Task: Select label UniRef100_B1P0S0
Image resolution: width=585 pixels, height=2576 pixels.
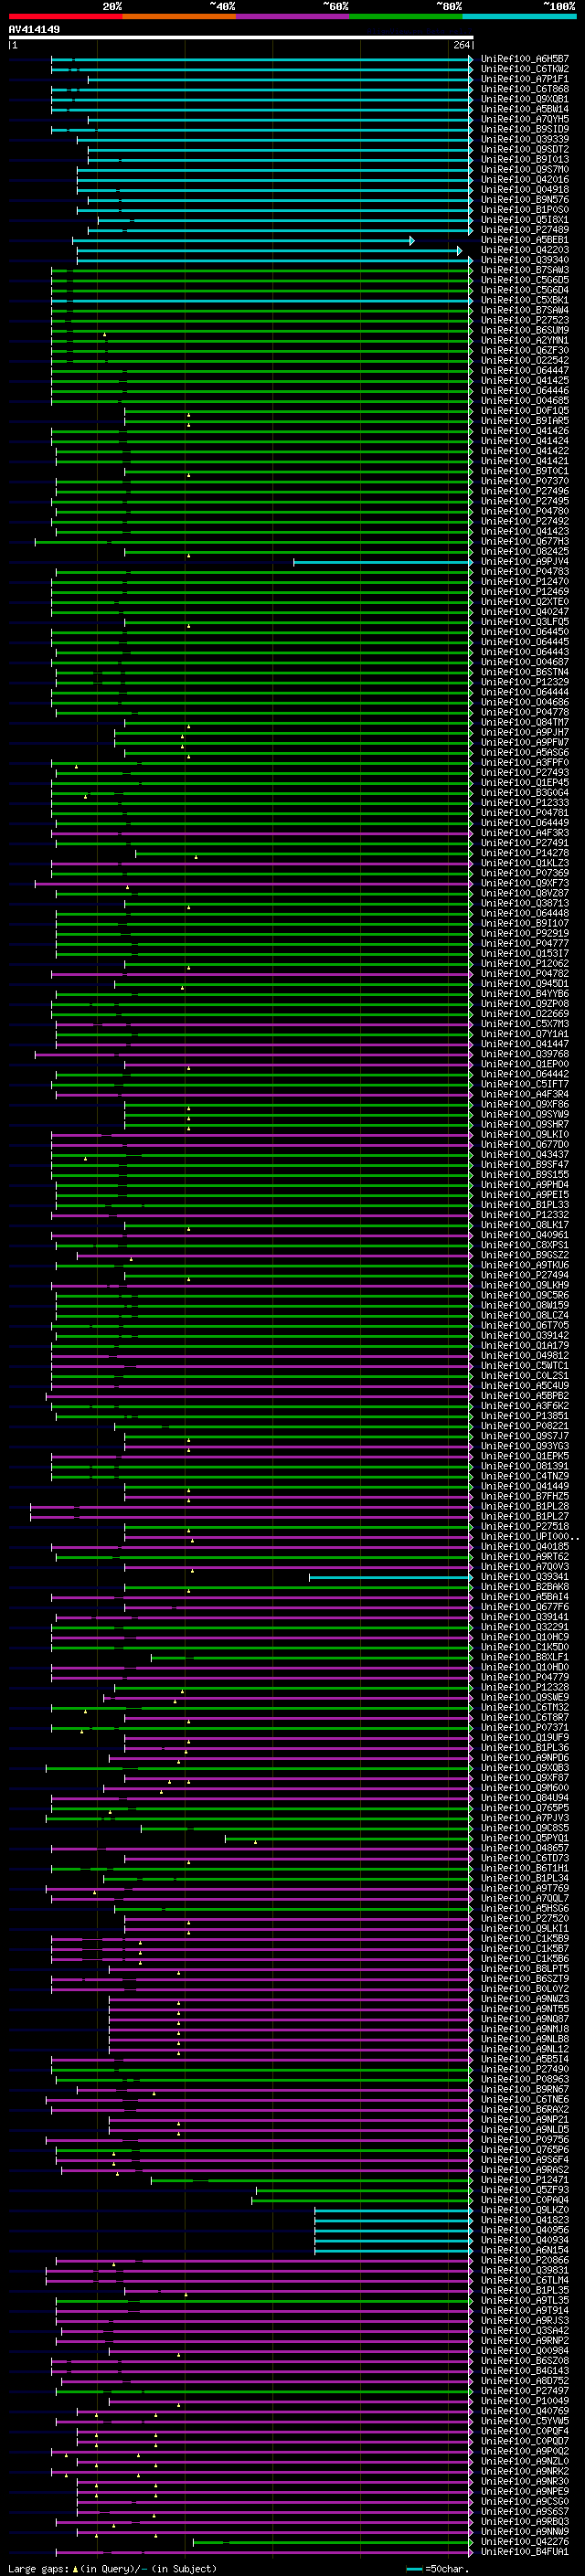Action: (x=525, y=210)
